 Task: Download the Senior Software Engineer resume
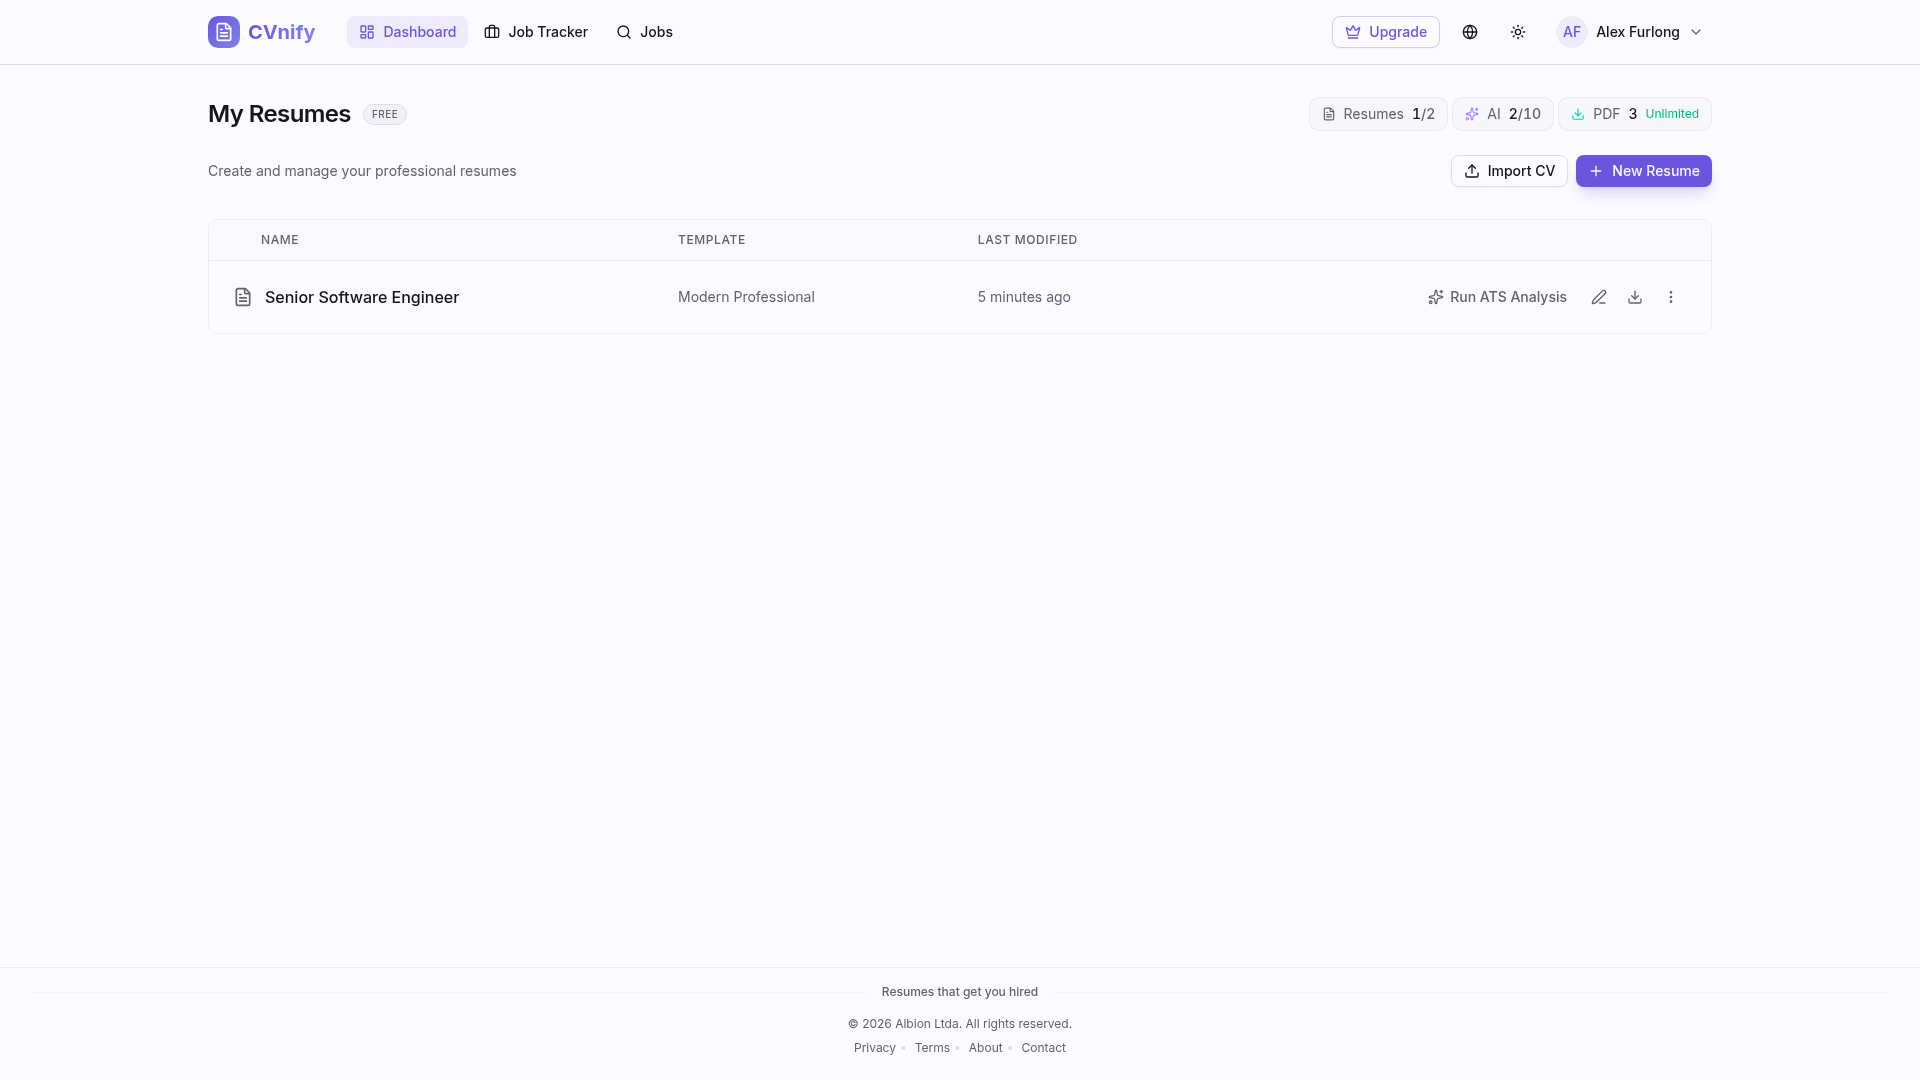point(1635,297)
